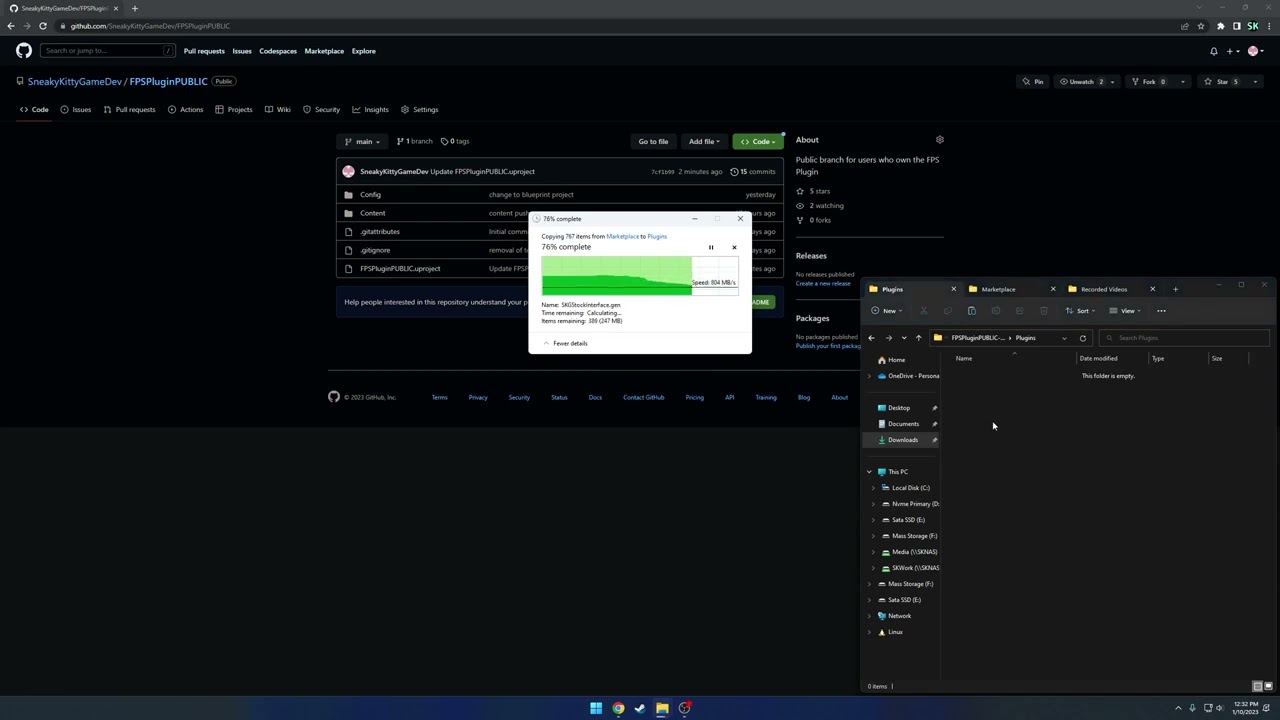Switch Explorer to details view icon
The image size is (1280, 720).
coord(1257,686)
